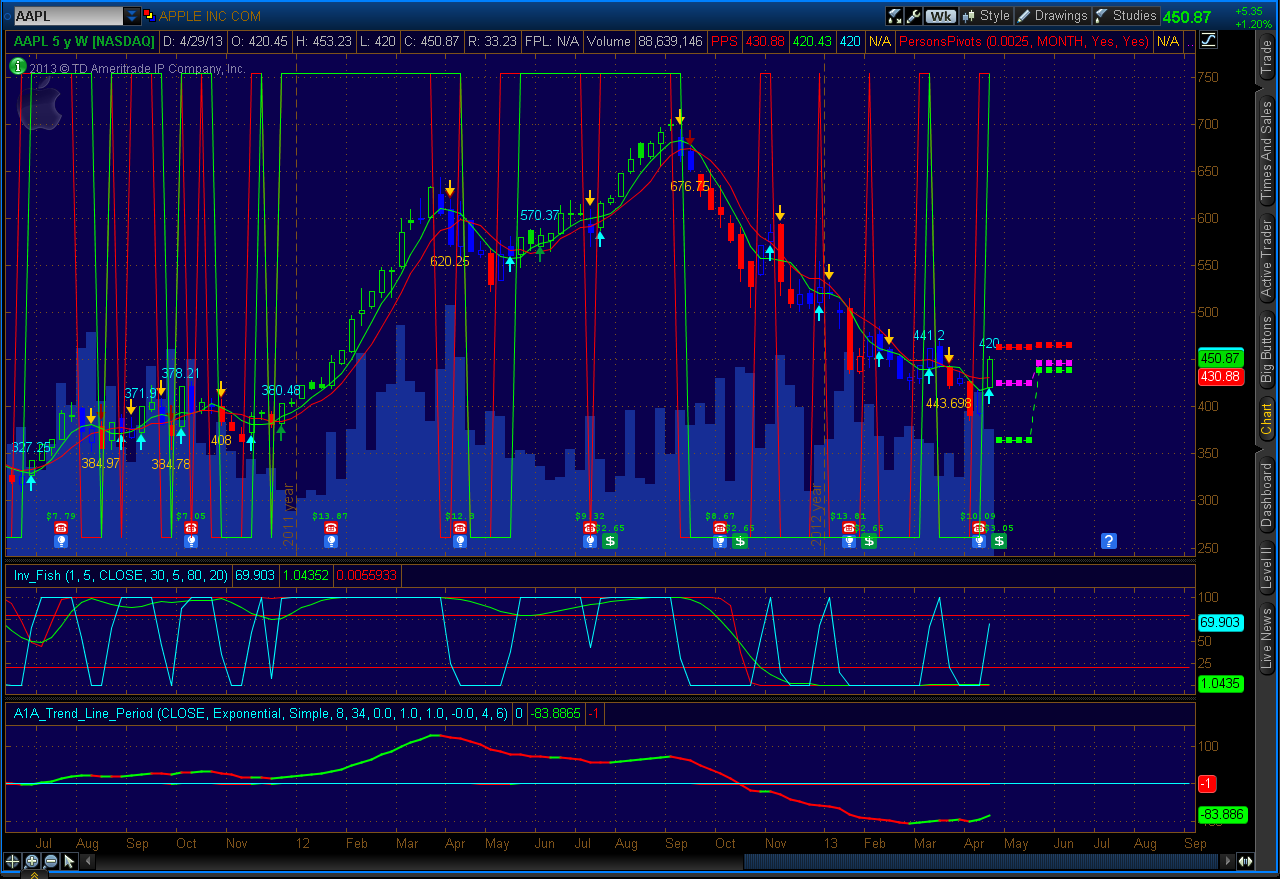Click the symbol link color icon
The image size is (1280, 879).
point(149,16)
